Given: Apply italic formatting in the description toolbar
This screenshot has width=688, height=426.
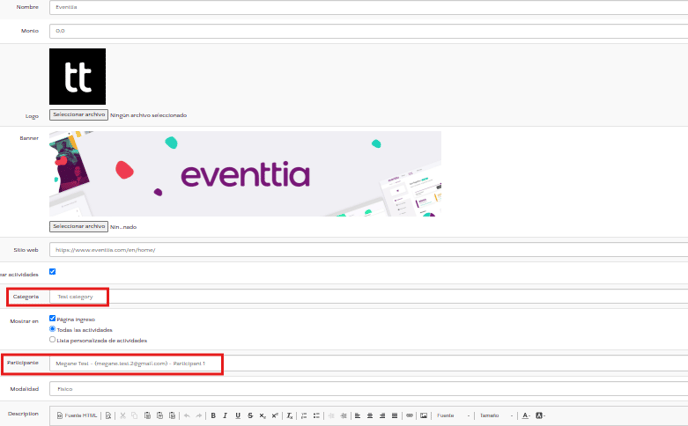Looking at the screenshot, I should pyautogui.click(x=224, y=414).
